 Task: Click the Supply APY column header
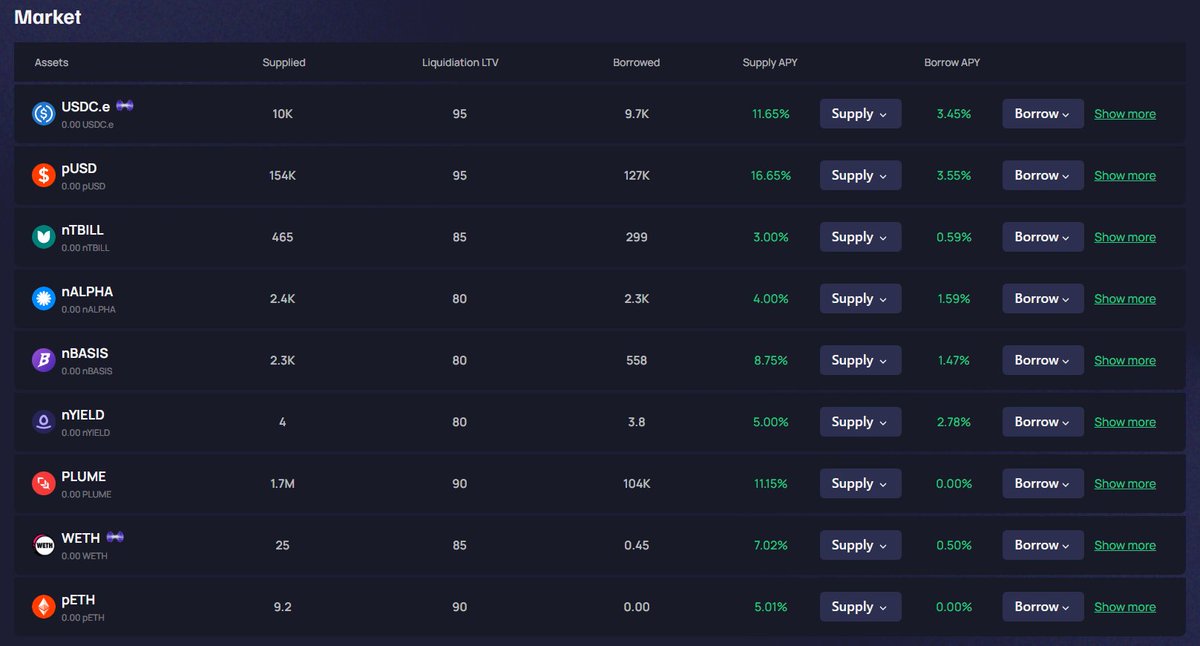pyautogui.click(x=770, y=62)
